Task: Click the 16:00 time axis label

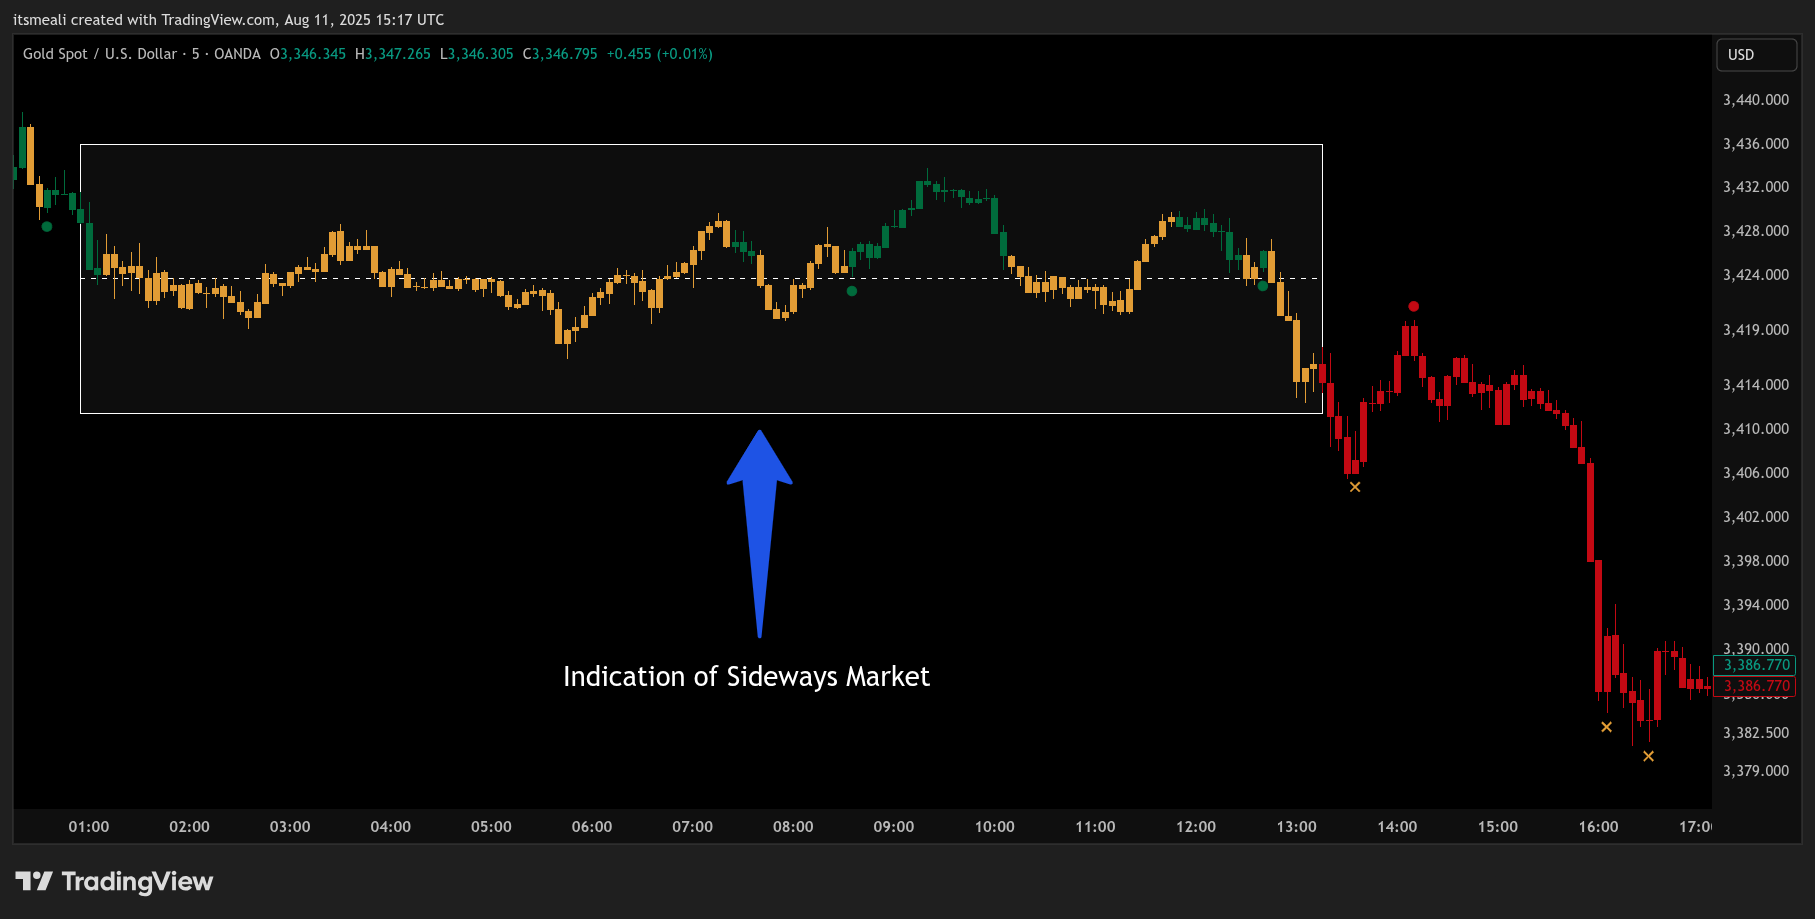Action: [x=1598, y=827]
